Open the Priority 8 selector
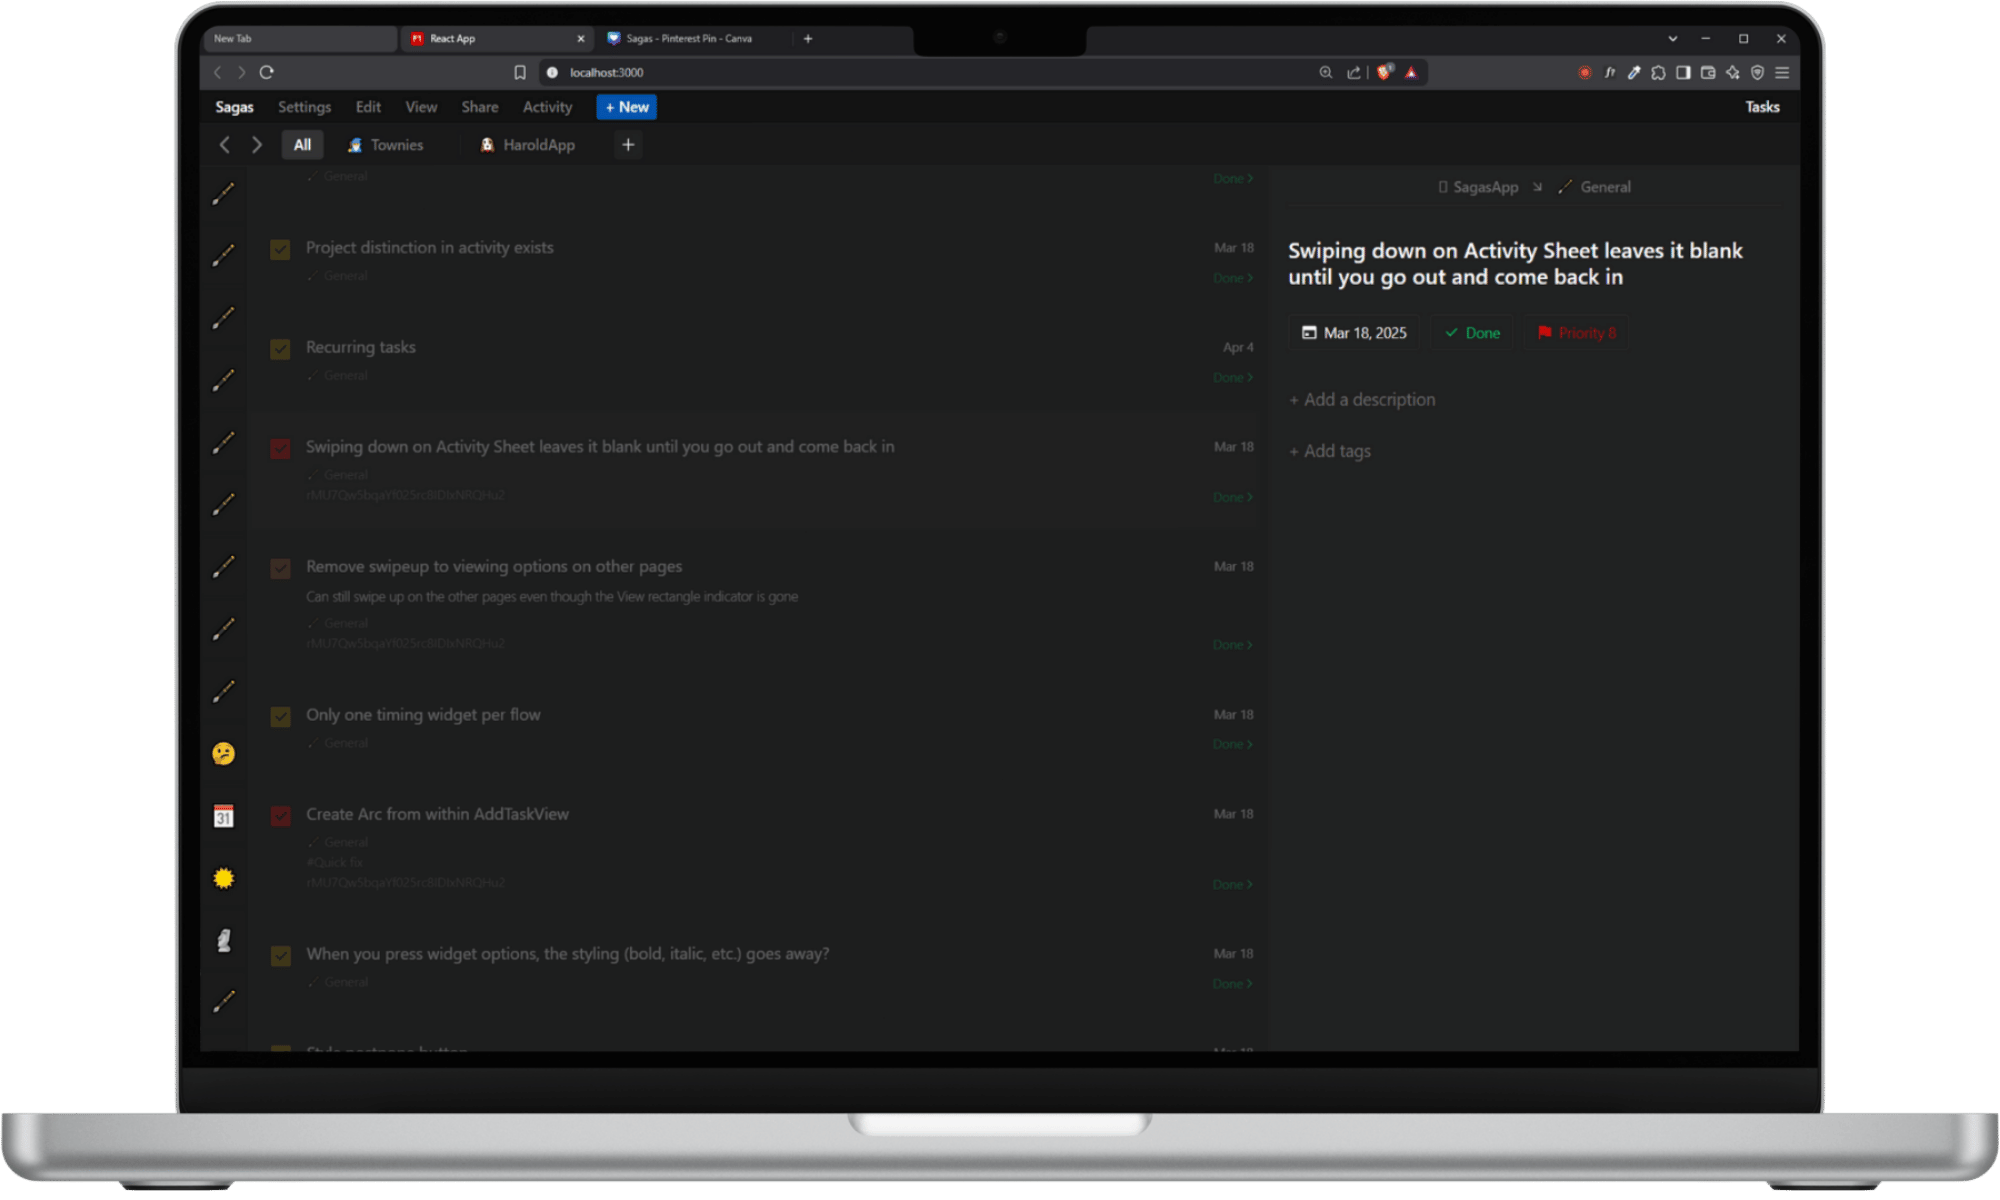This screenshot has width=2000, height=1200. 1577,333
